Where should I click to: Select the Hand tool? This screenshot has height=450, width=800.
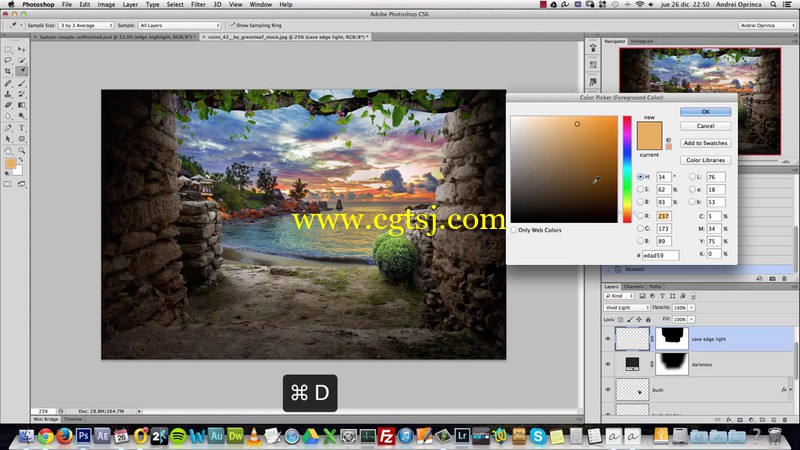[8, 151]
